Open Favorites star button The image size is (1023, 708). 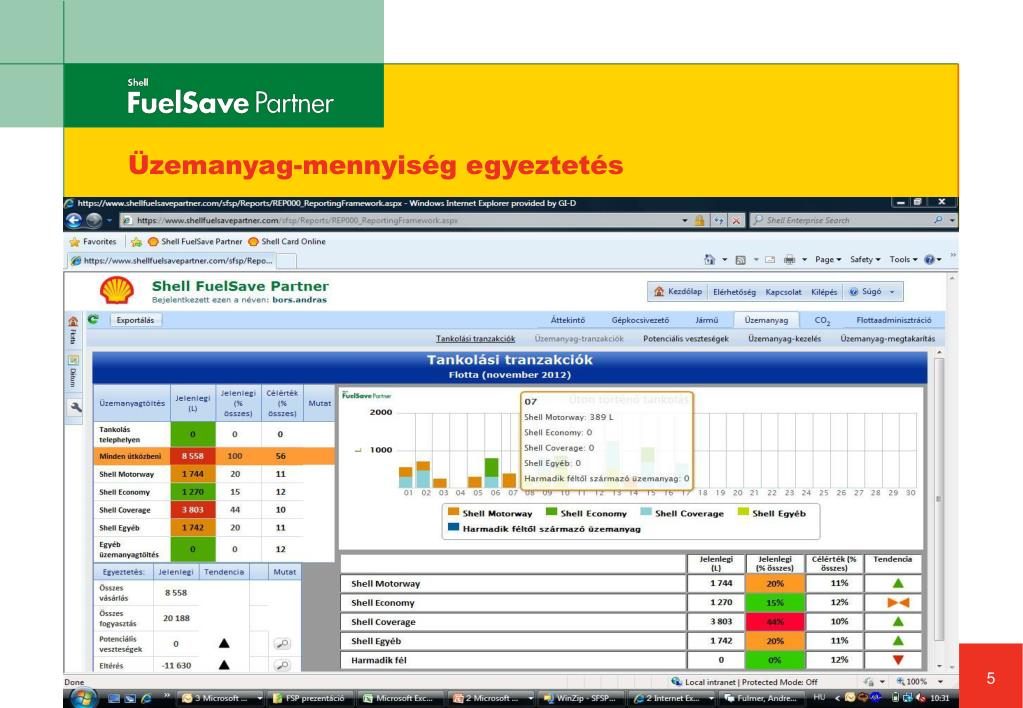tap(93, 241)
